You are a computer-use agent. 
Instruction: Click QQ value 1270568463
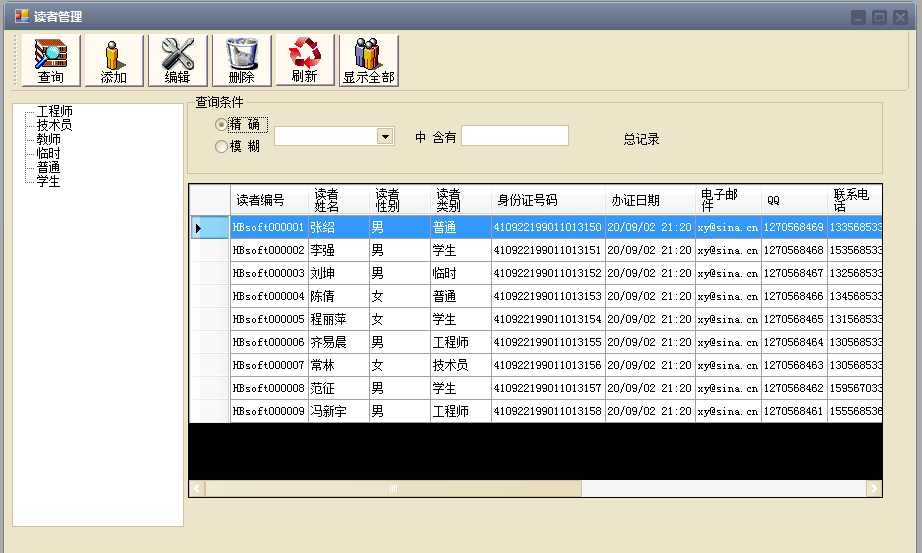[794, 365]
